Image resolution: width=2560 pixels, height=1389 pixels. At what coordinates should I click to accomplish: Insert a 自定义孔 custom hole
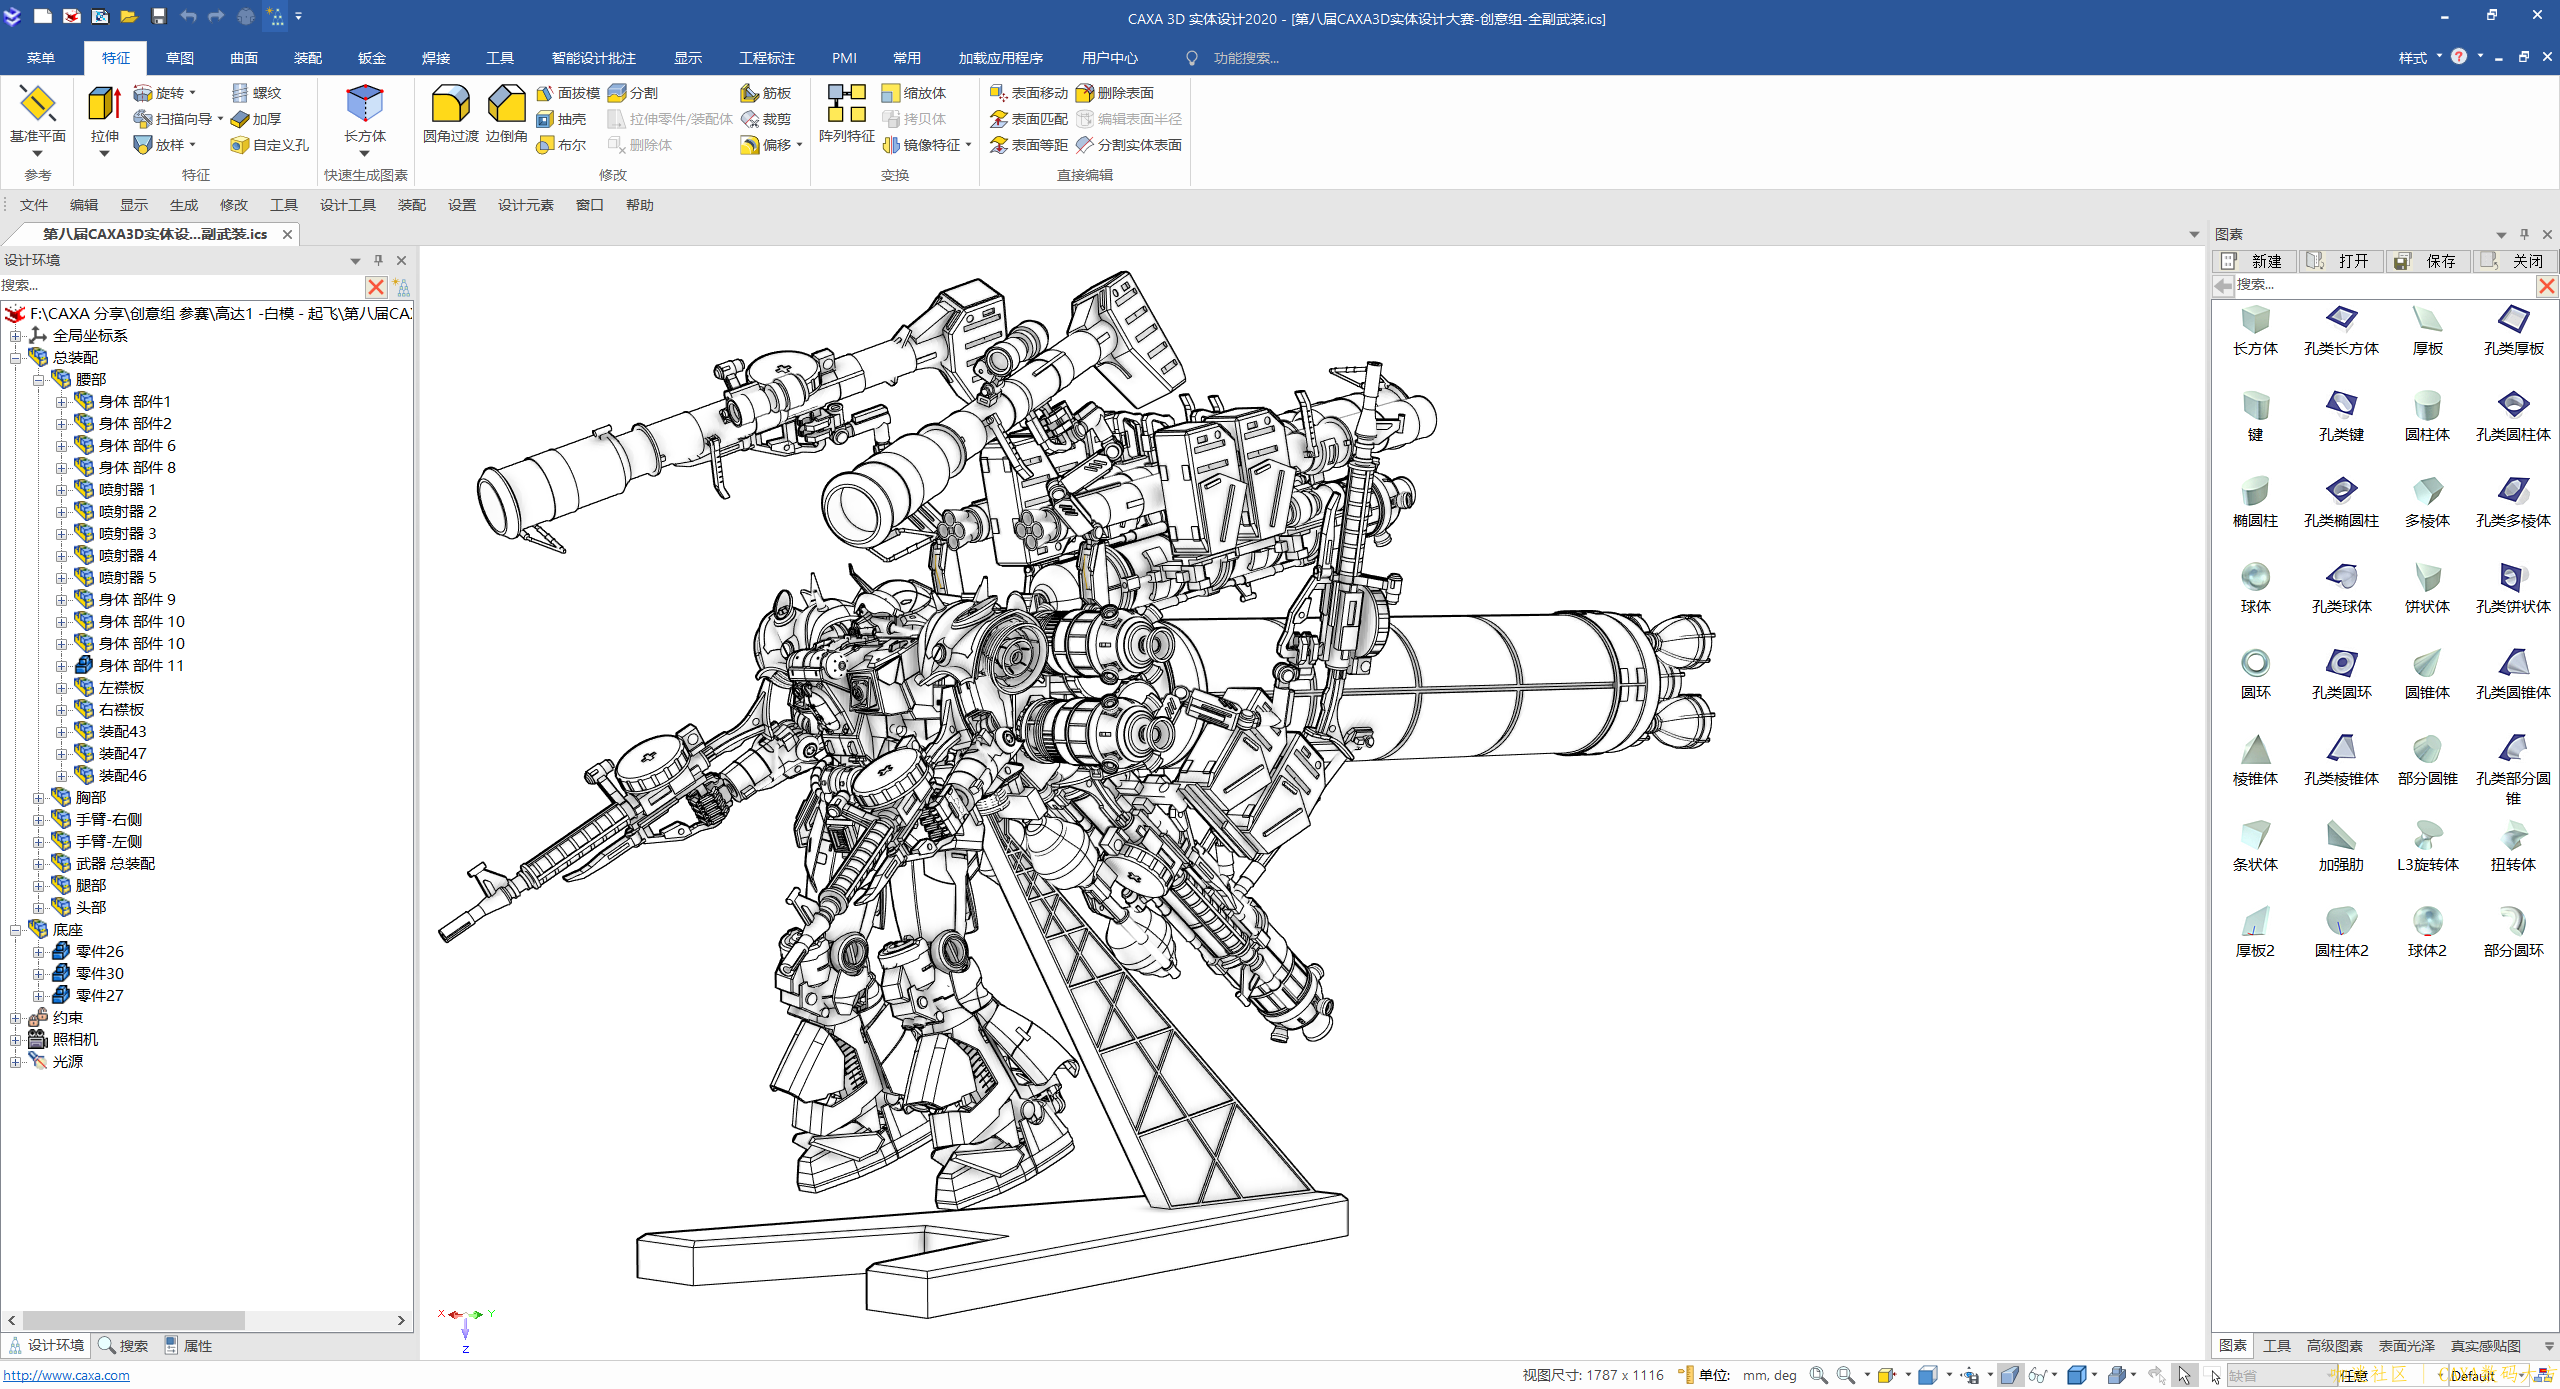pyautogui.click(x=270, y=145)
